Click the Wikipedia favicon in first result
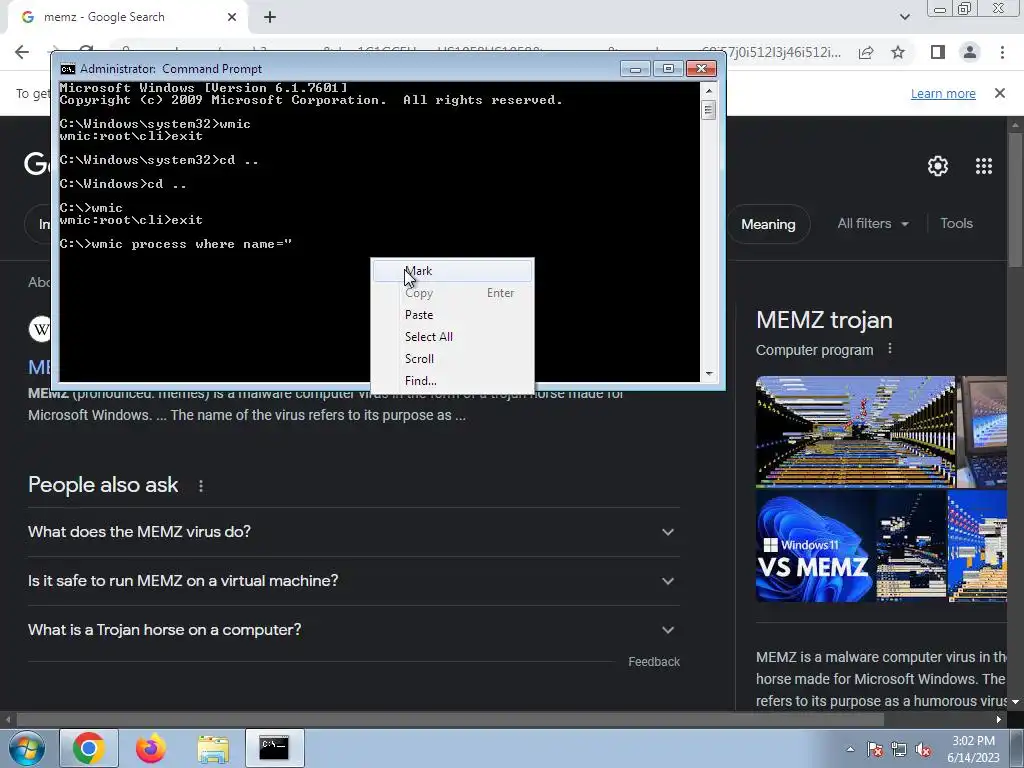The height and width of the screenshot is (768, 1024). [x=40, y=328]
